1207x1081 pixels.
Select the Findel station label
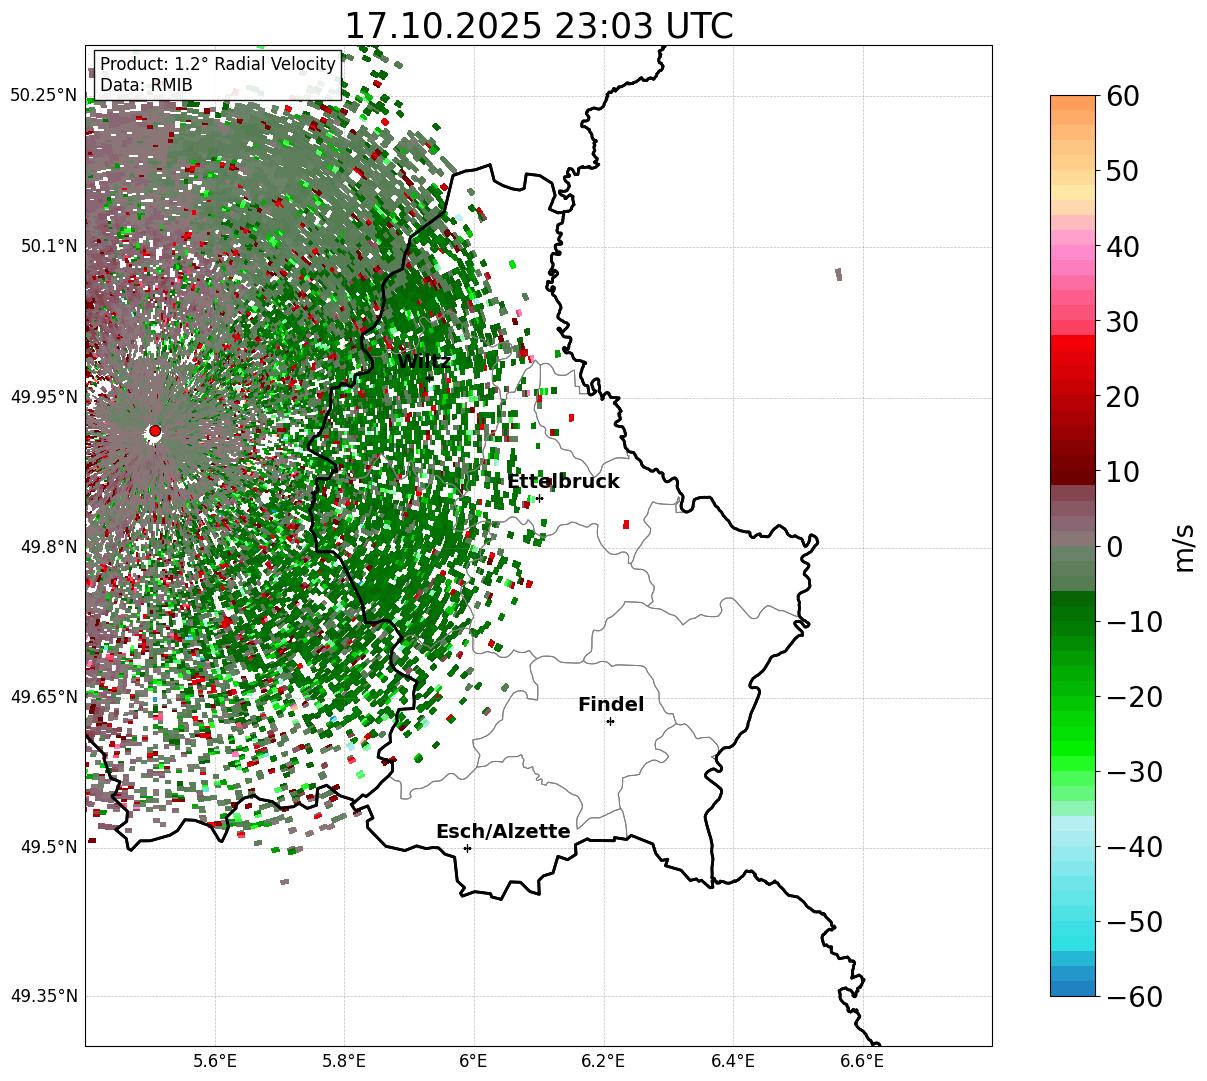pyautogui.click(x=611, y=704)
